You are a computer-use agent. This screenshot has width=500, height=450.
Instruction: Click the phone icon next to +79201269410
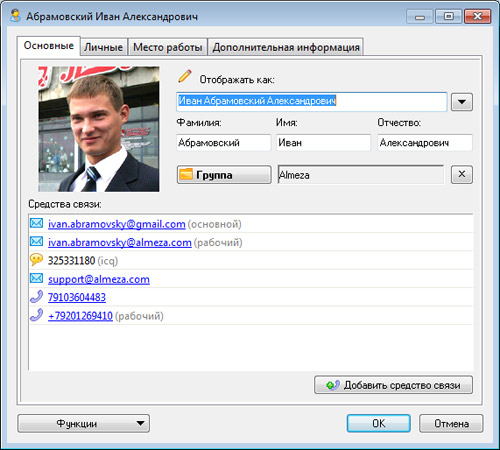tap(36, 315)
